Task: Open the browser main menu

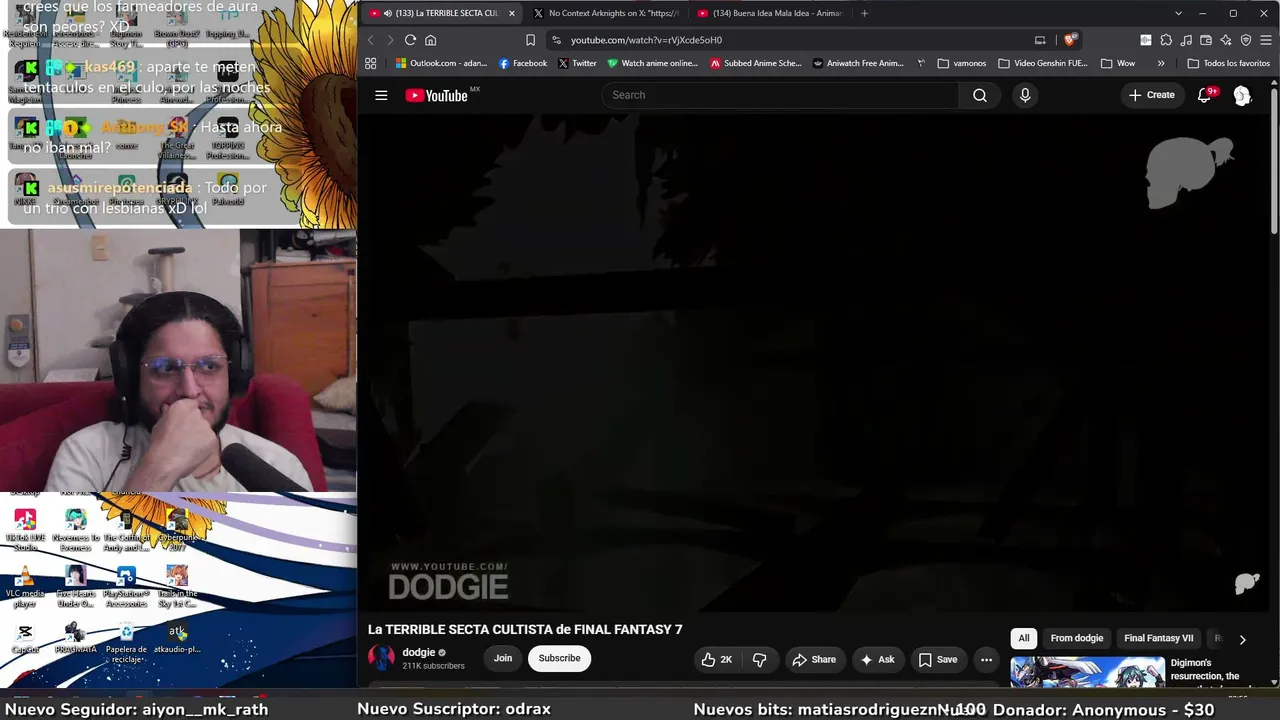Action: [1266, 40]
